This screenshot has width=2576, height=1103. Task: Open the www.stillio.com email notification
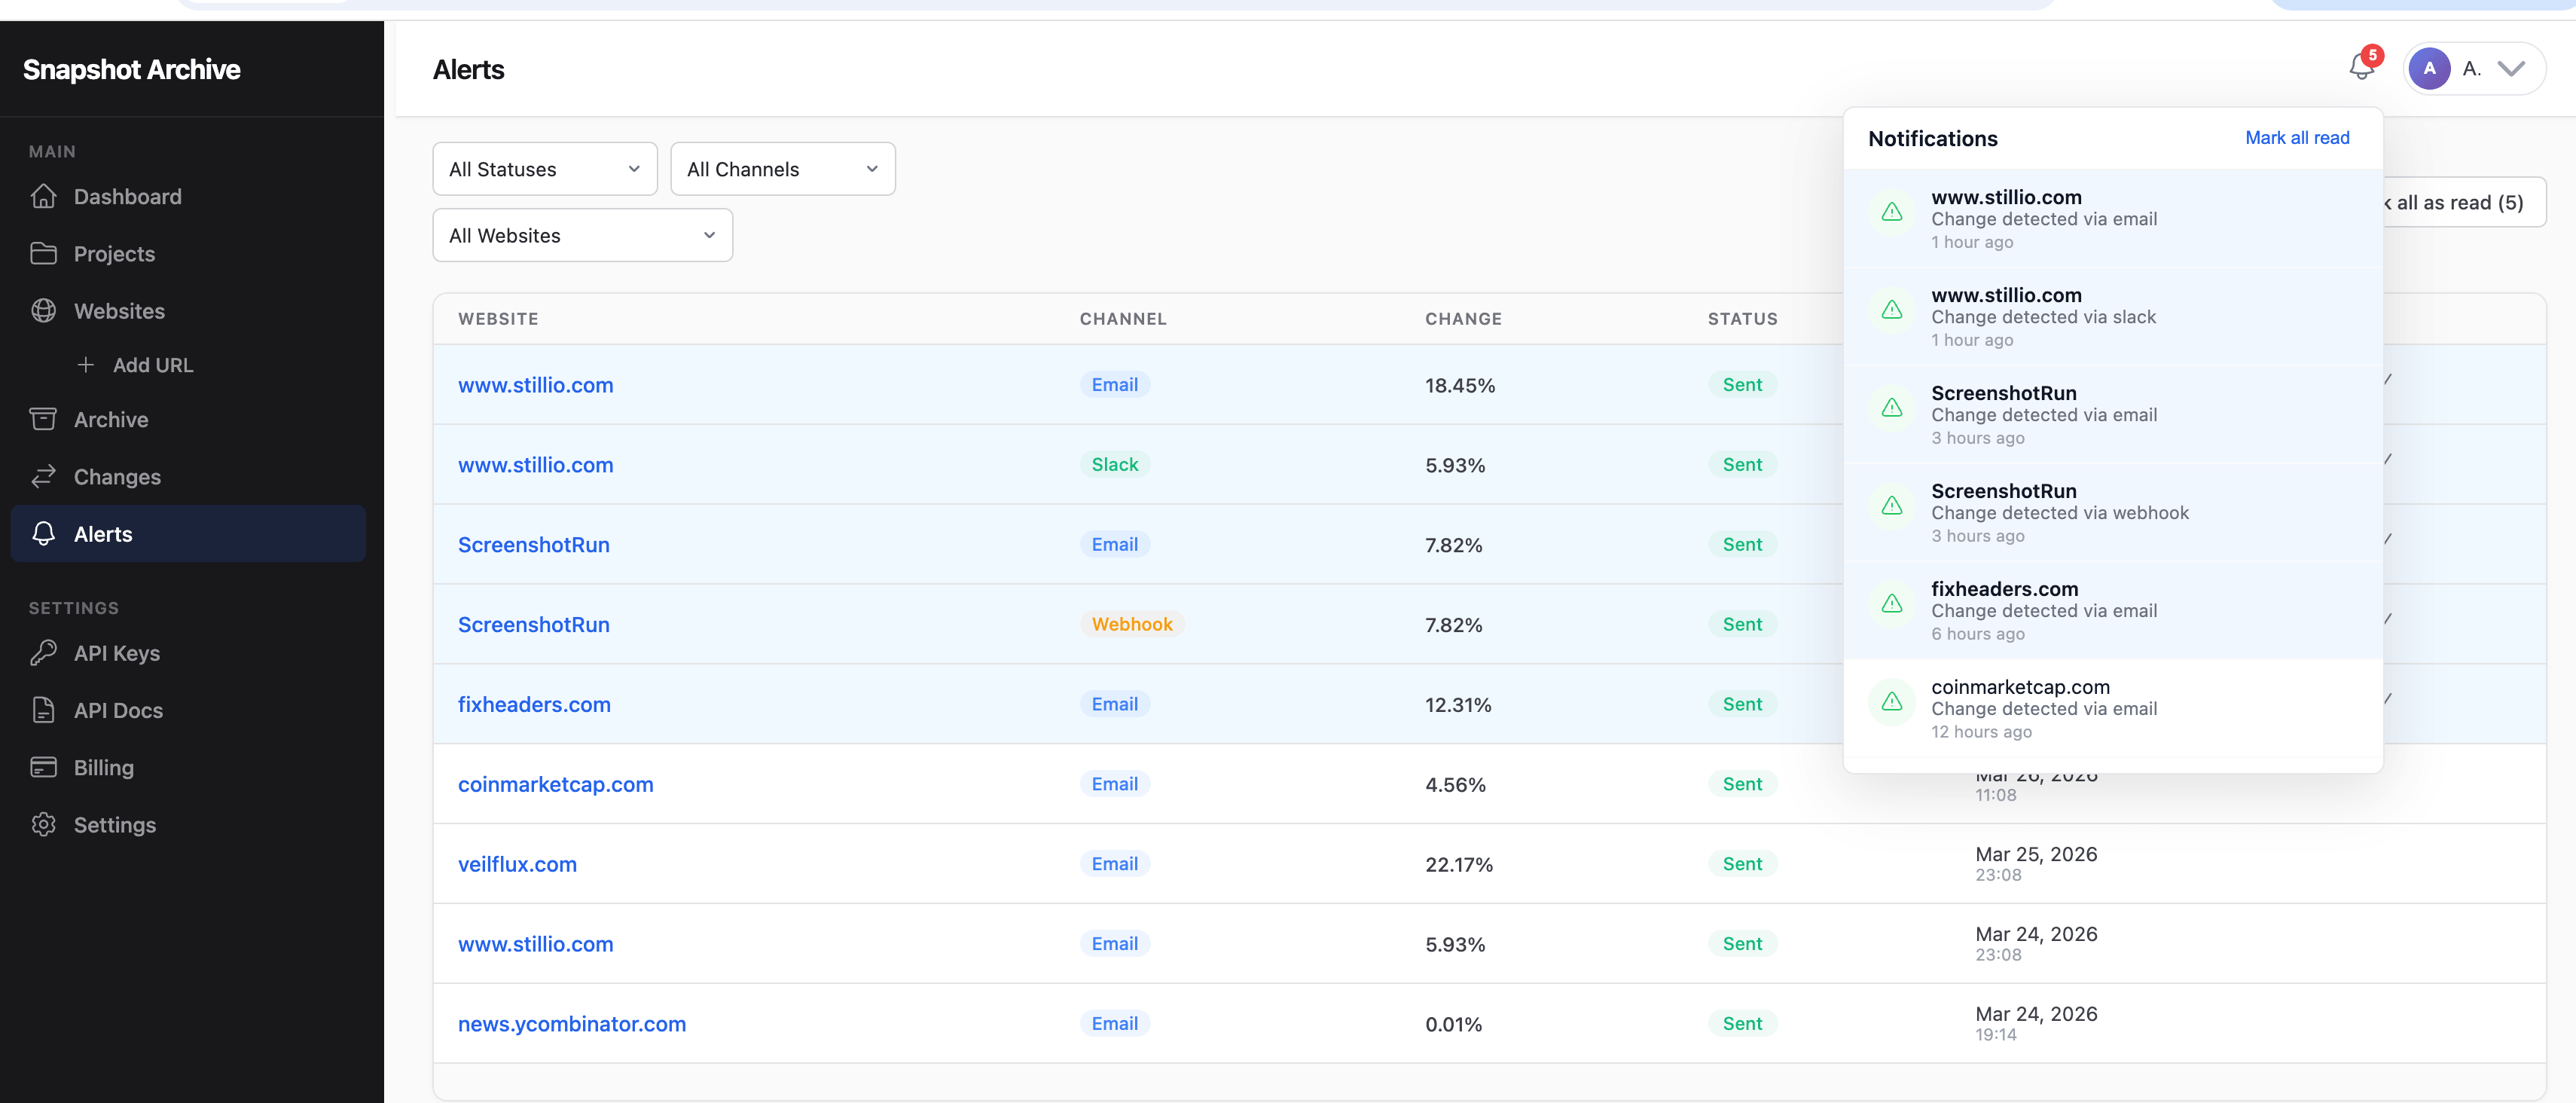(2112, 218)
